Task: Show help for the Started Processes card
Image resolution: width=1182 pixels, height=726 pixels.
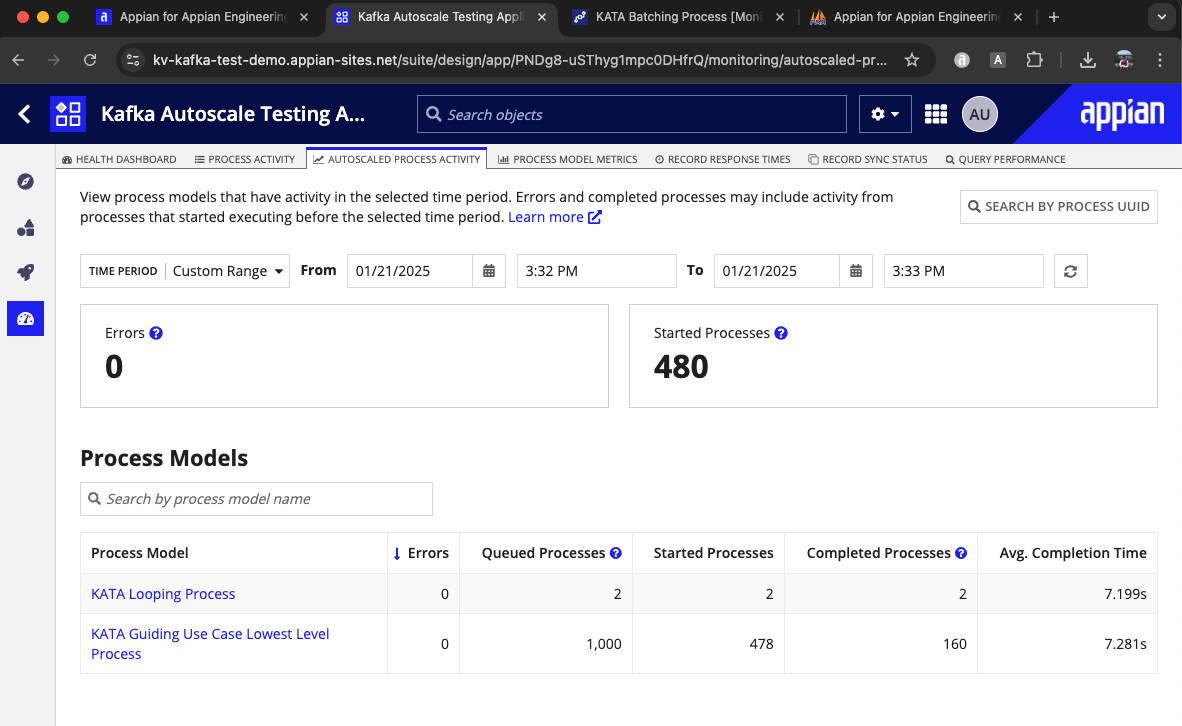Action: tap(781, 333)
